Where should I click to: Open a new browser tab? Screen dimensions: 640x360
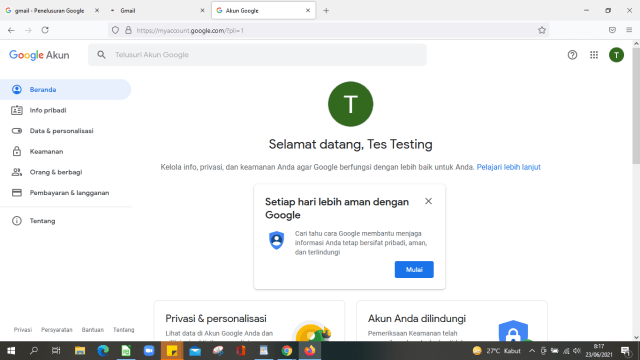(326, 11)
